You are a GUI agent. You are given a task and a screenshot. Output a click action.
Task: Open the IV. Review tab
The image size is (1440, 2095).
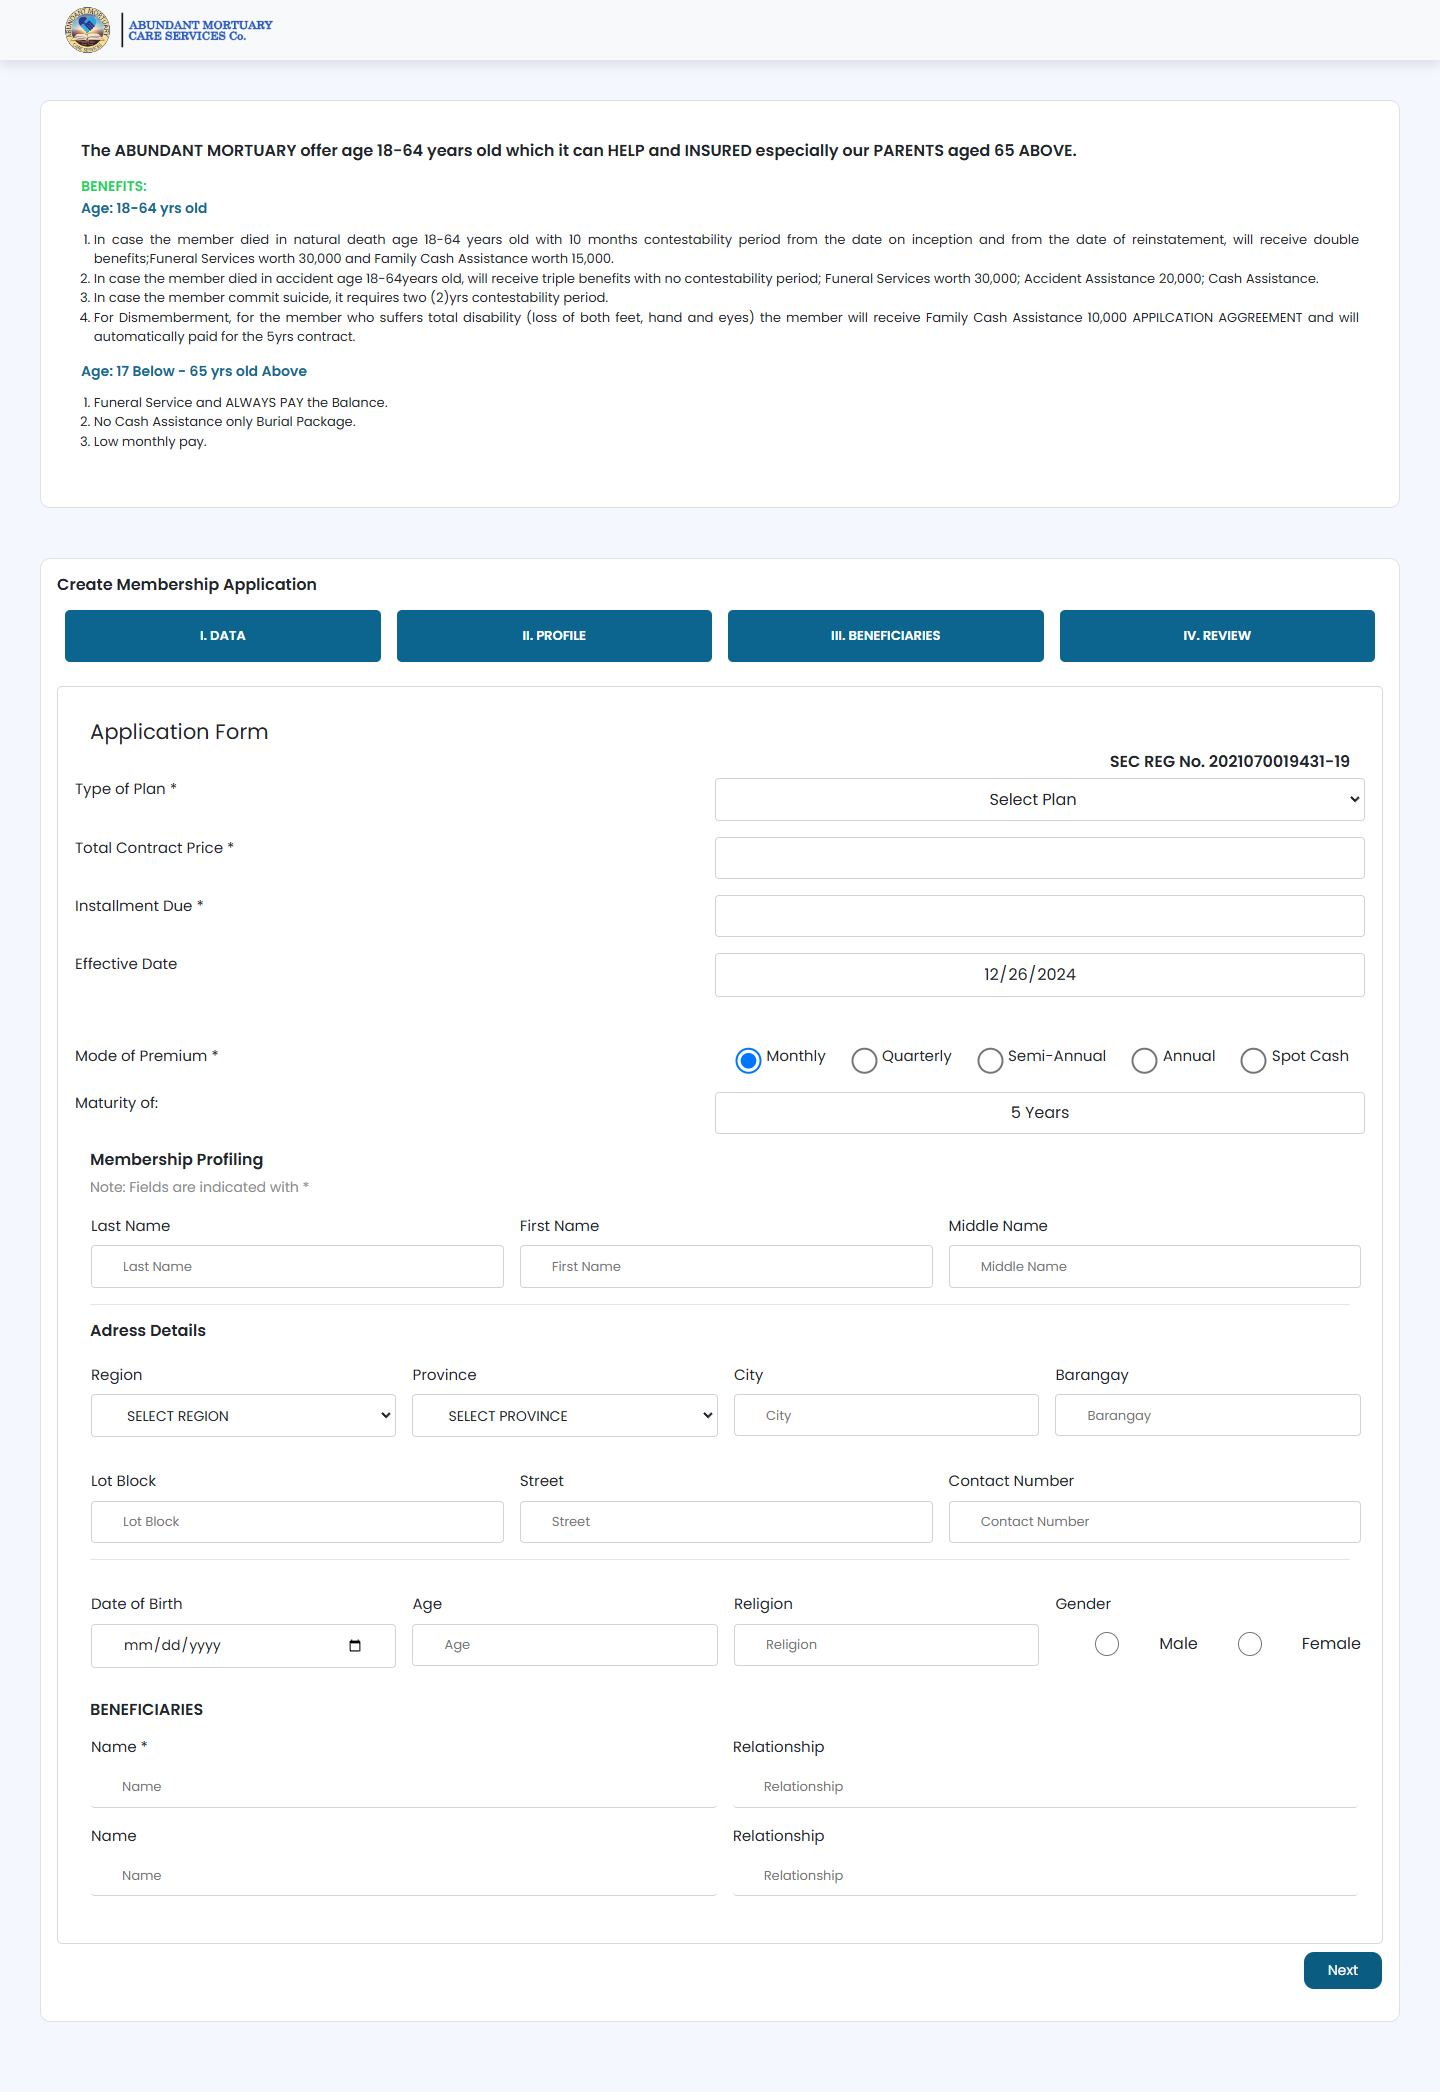(1216, 636)
